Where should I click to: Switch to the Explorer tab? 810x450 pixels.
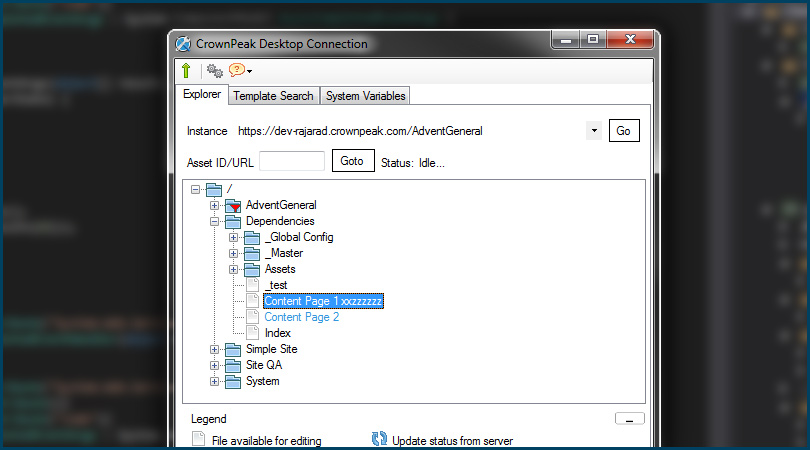pos(202,95)
